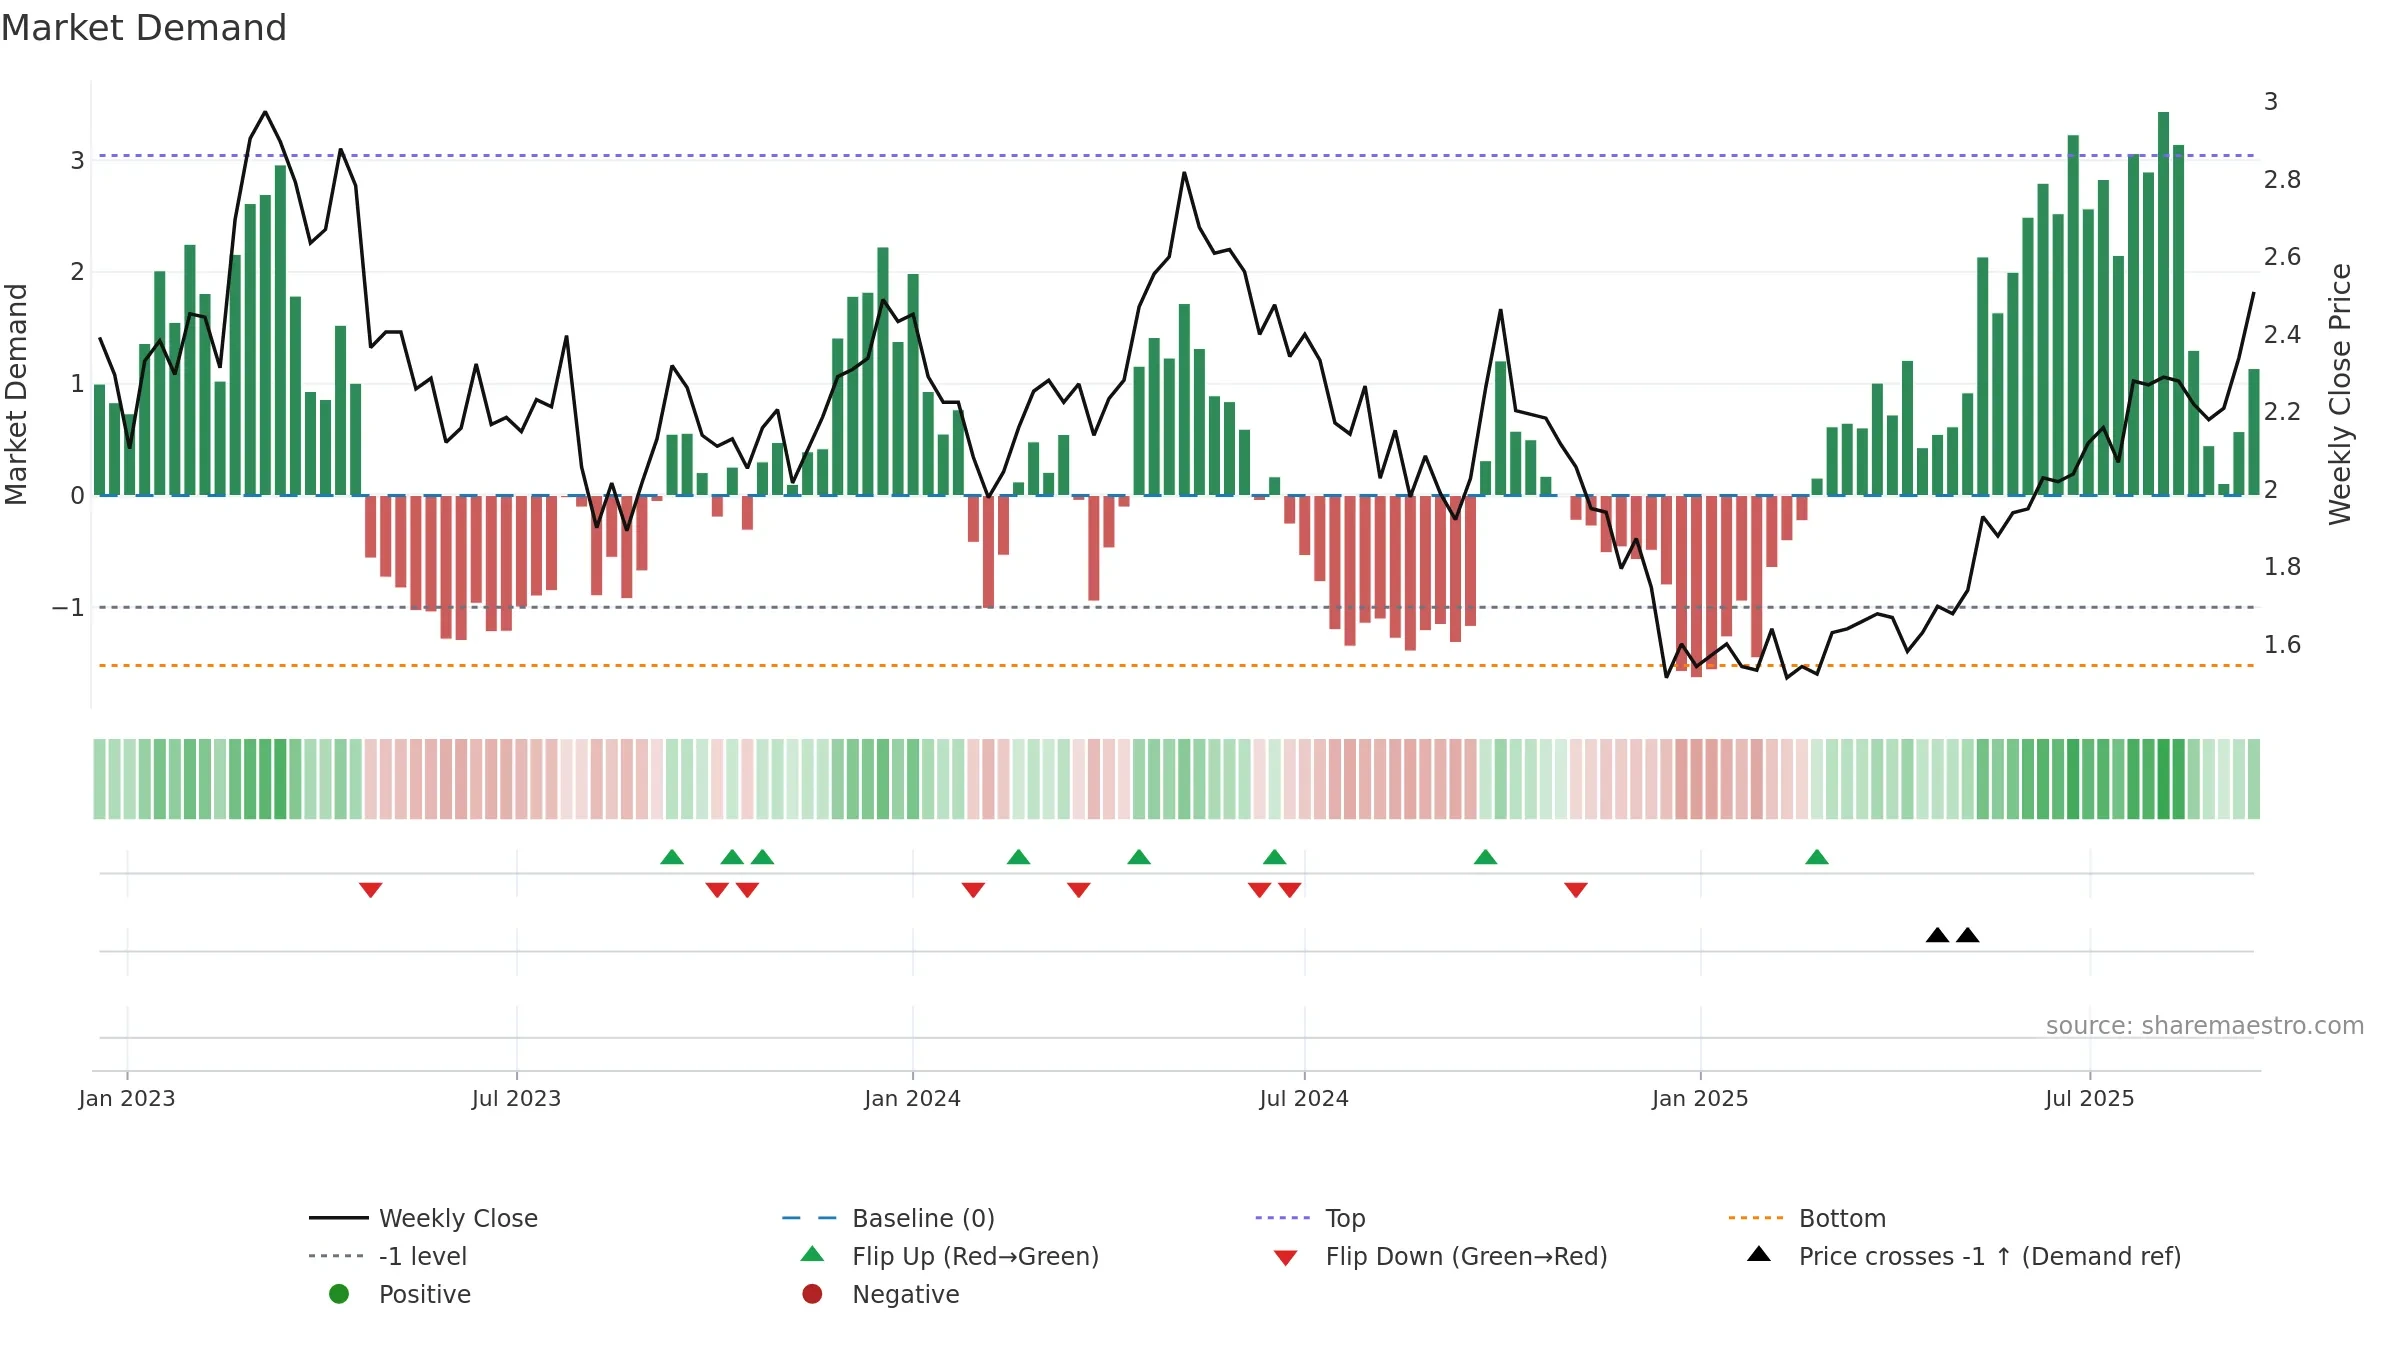This screenshot has width=2400, height=1350.
Task: Click the red Flip Down triangle legend icon
Action: [x=1286, y=1258]
